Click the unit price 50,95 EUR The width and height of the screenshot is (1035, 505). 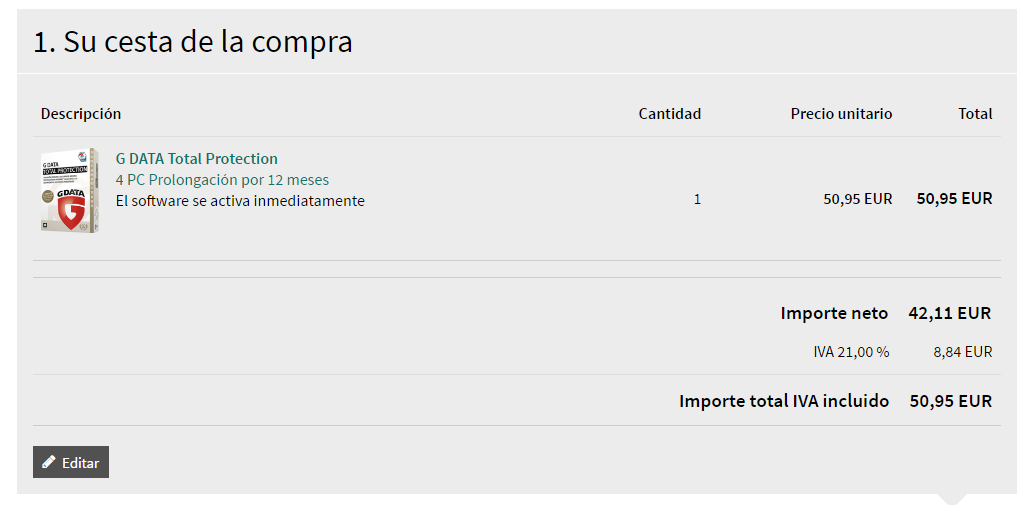857,199
